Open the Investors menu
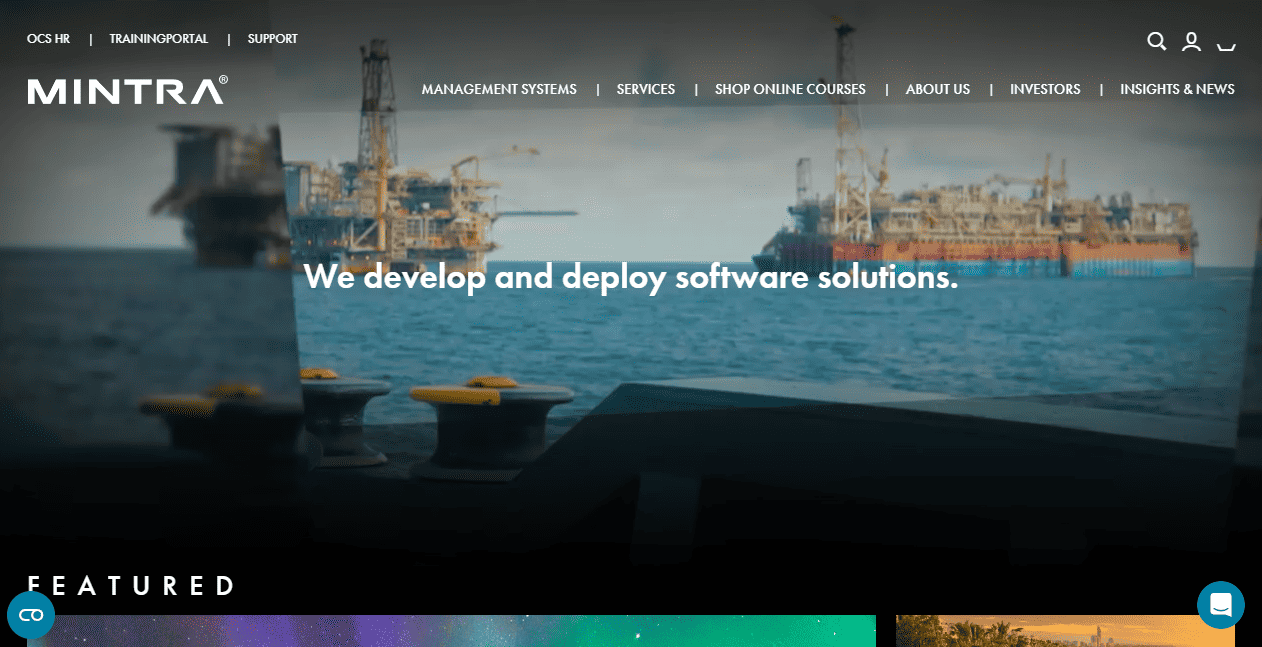 click(x=1045, y=89)
